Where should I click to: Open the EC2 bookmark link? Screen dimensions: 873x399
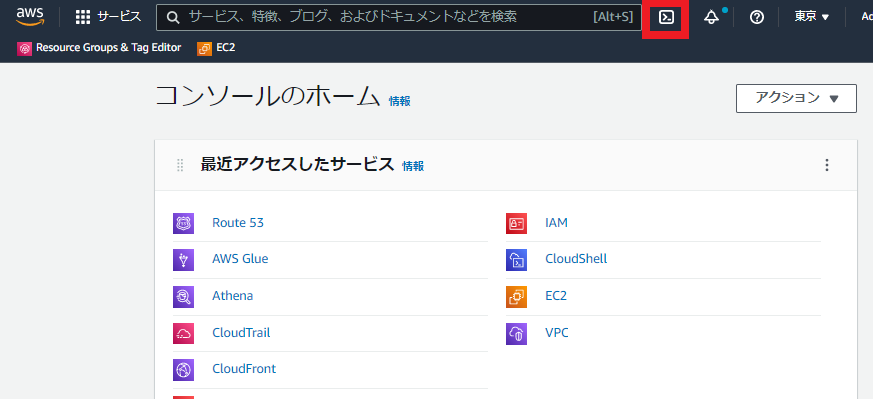click(x=225, y=48)
